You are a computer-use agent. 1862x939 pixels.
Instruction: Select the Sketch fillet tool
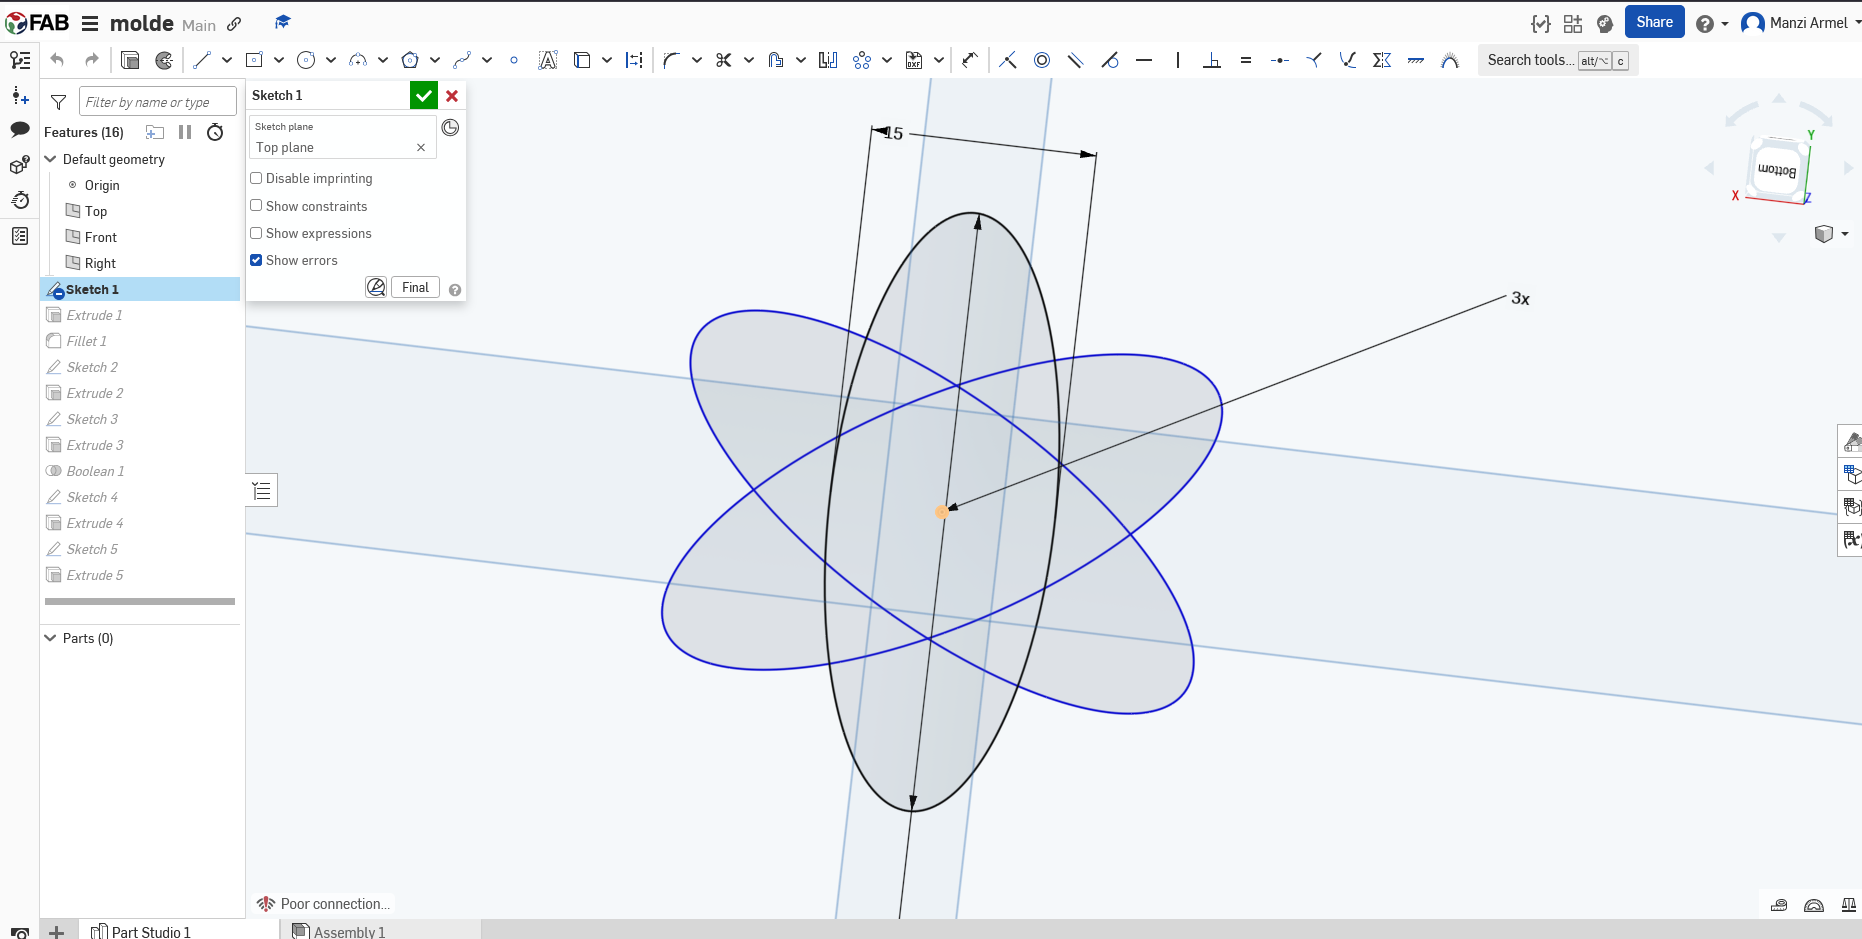[672, 60]
